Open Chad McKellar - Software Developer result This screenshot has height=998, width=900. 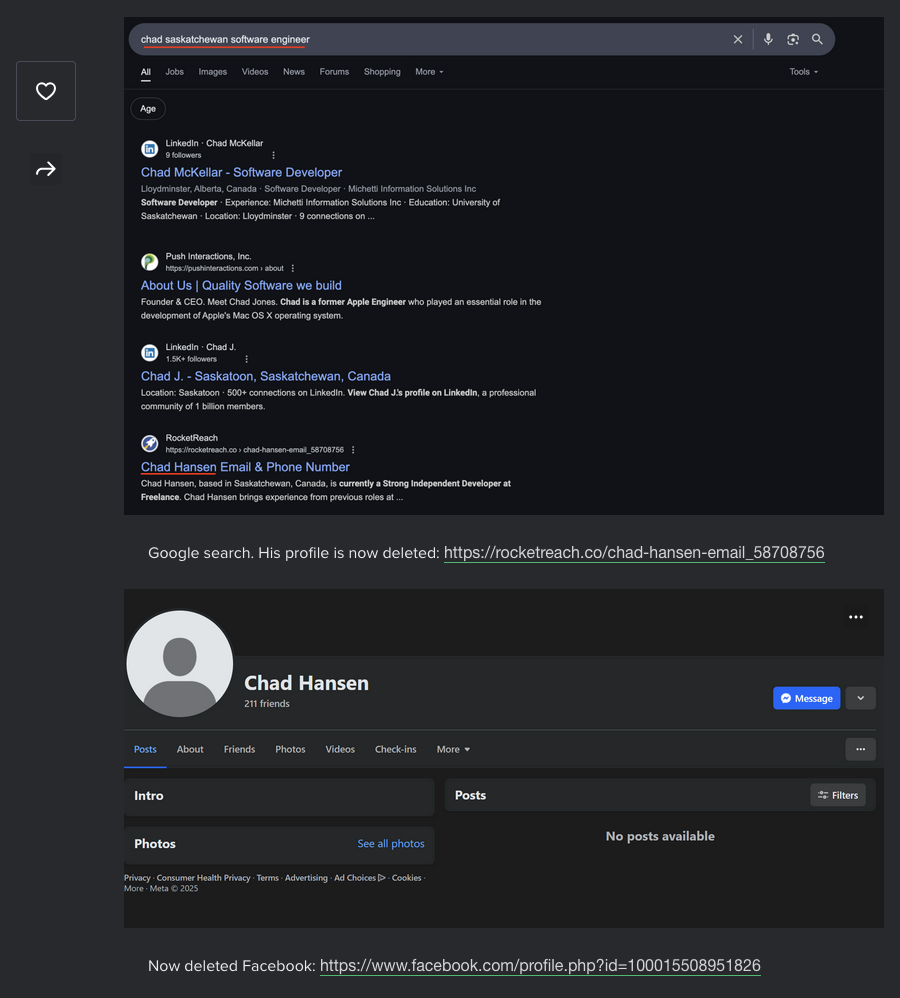pos(241,172)
